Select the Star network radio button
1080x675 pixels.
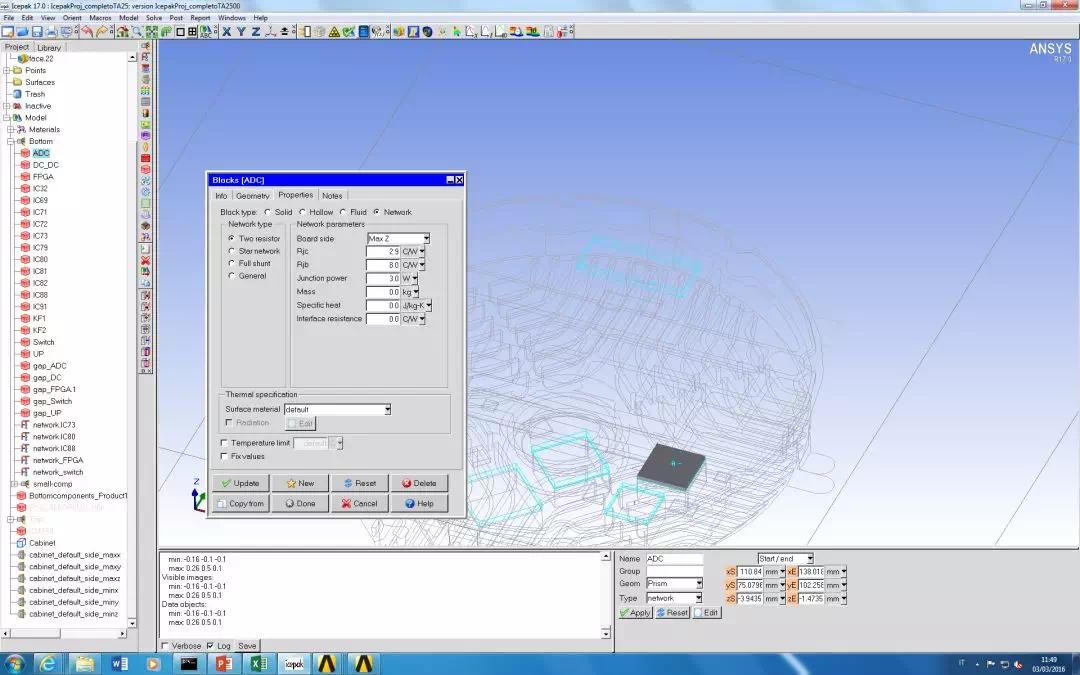click(231, 251)
